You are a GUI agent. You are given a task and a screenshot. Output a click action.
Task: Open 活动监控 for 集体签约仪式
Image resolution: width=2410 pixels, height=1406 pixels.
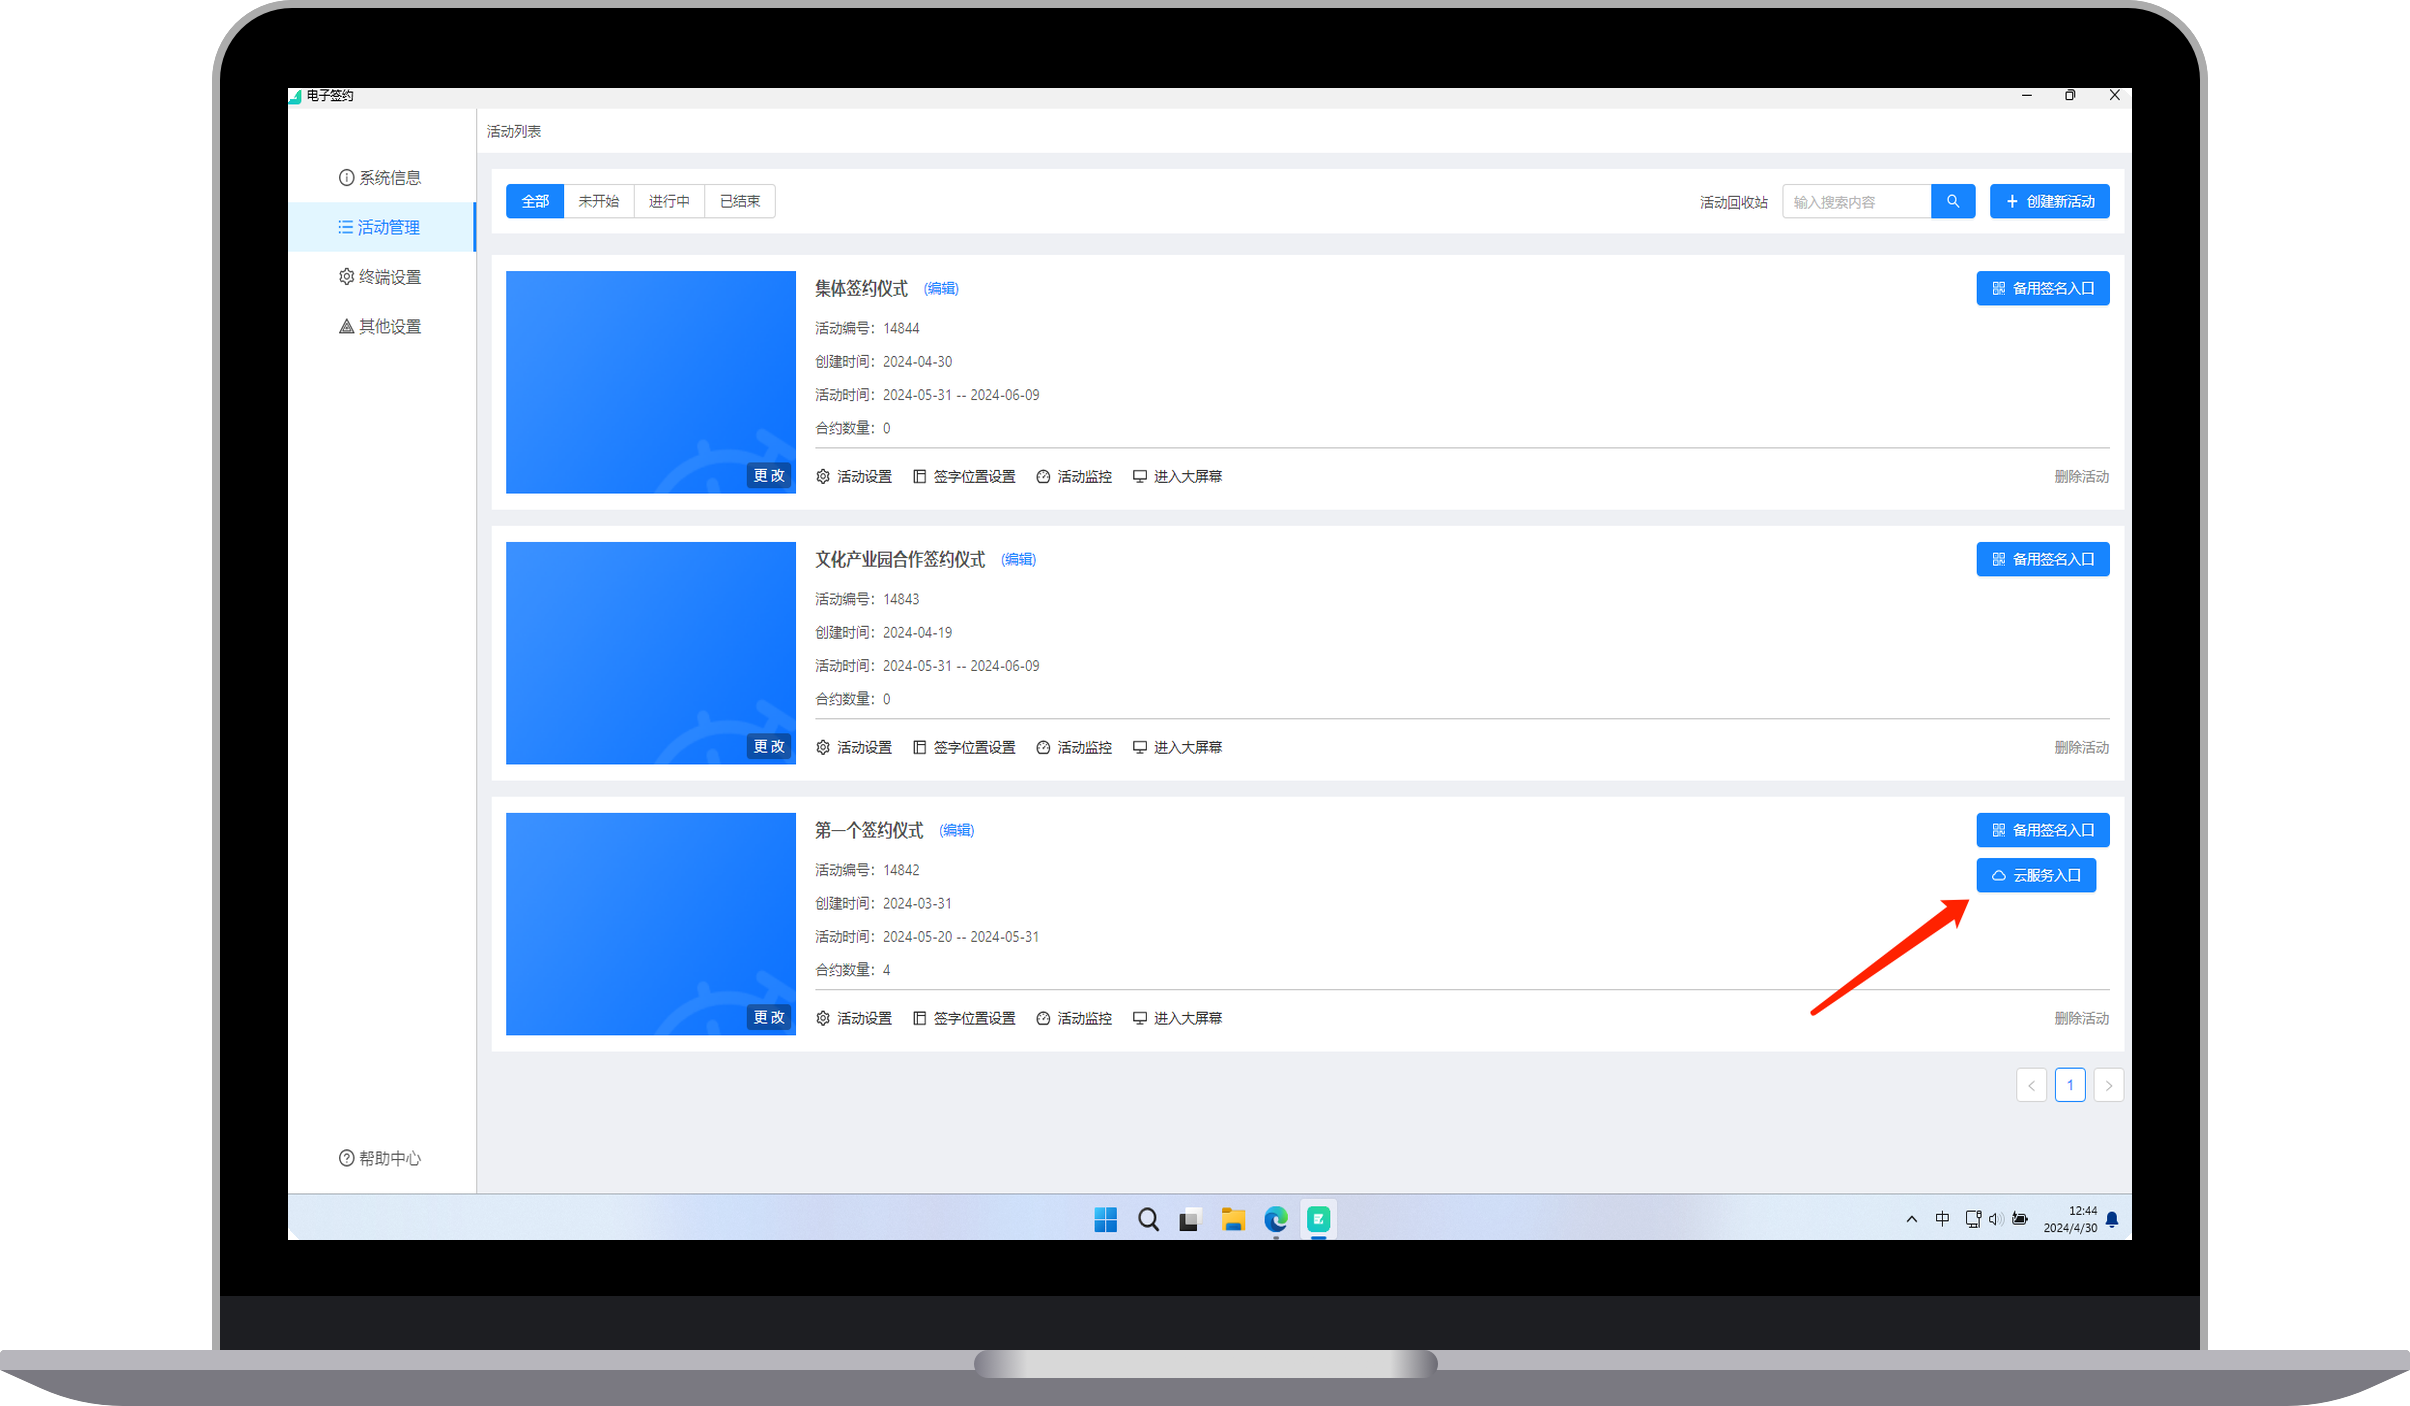(x=1074, y=477)
